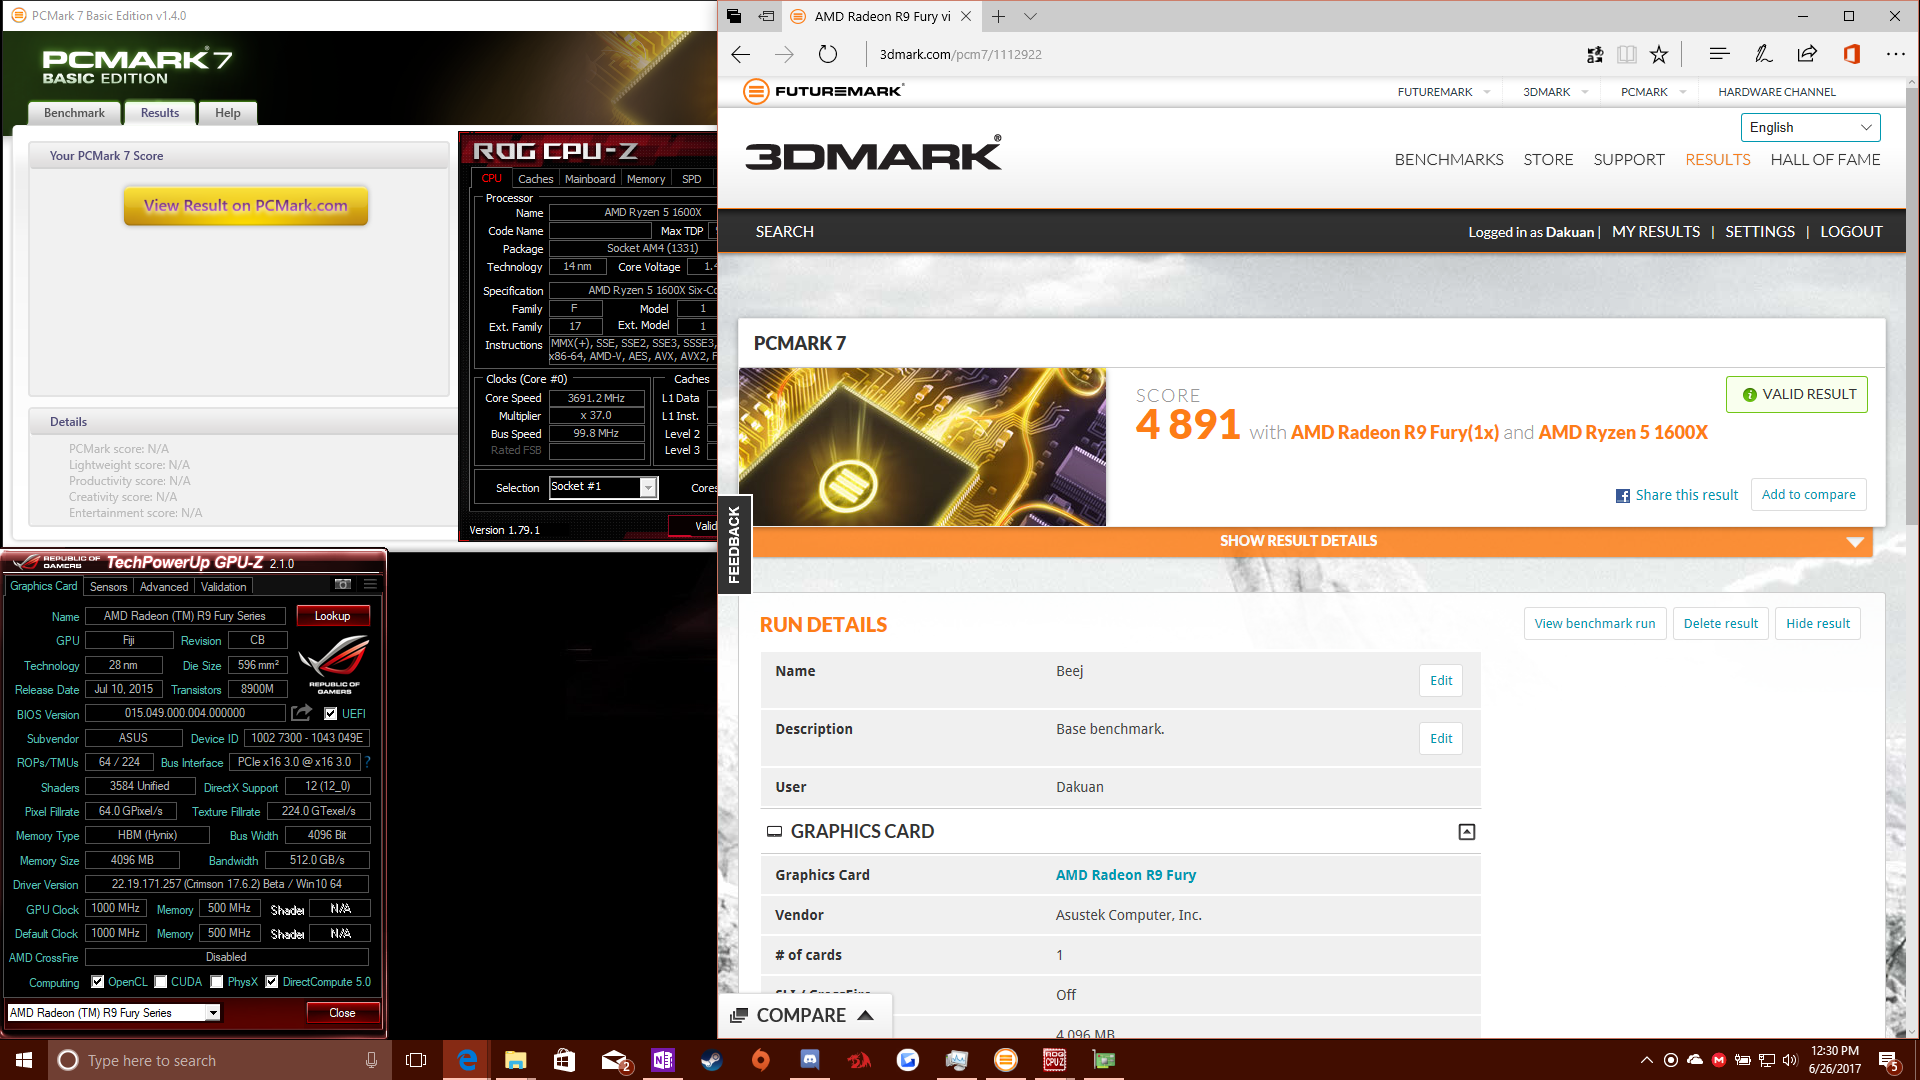Open Discord from the taskbar
This screenshot has width=1920, height=1080.
(809, 1060)
